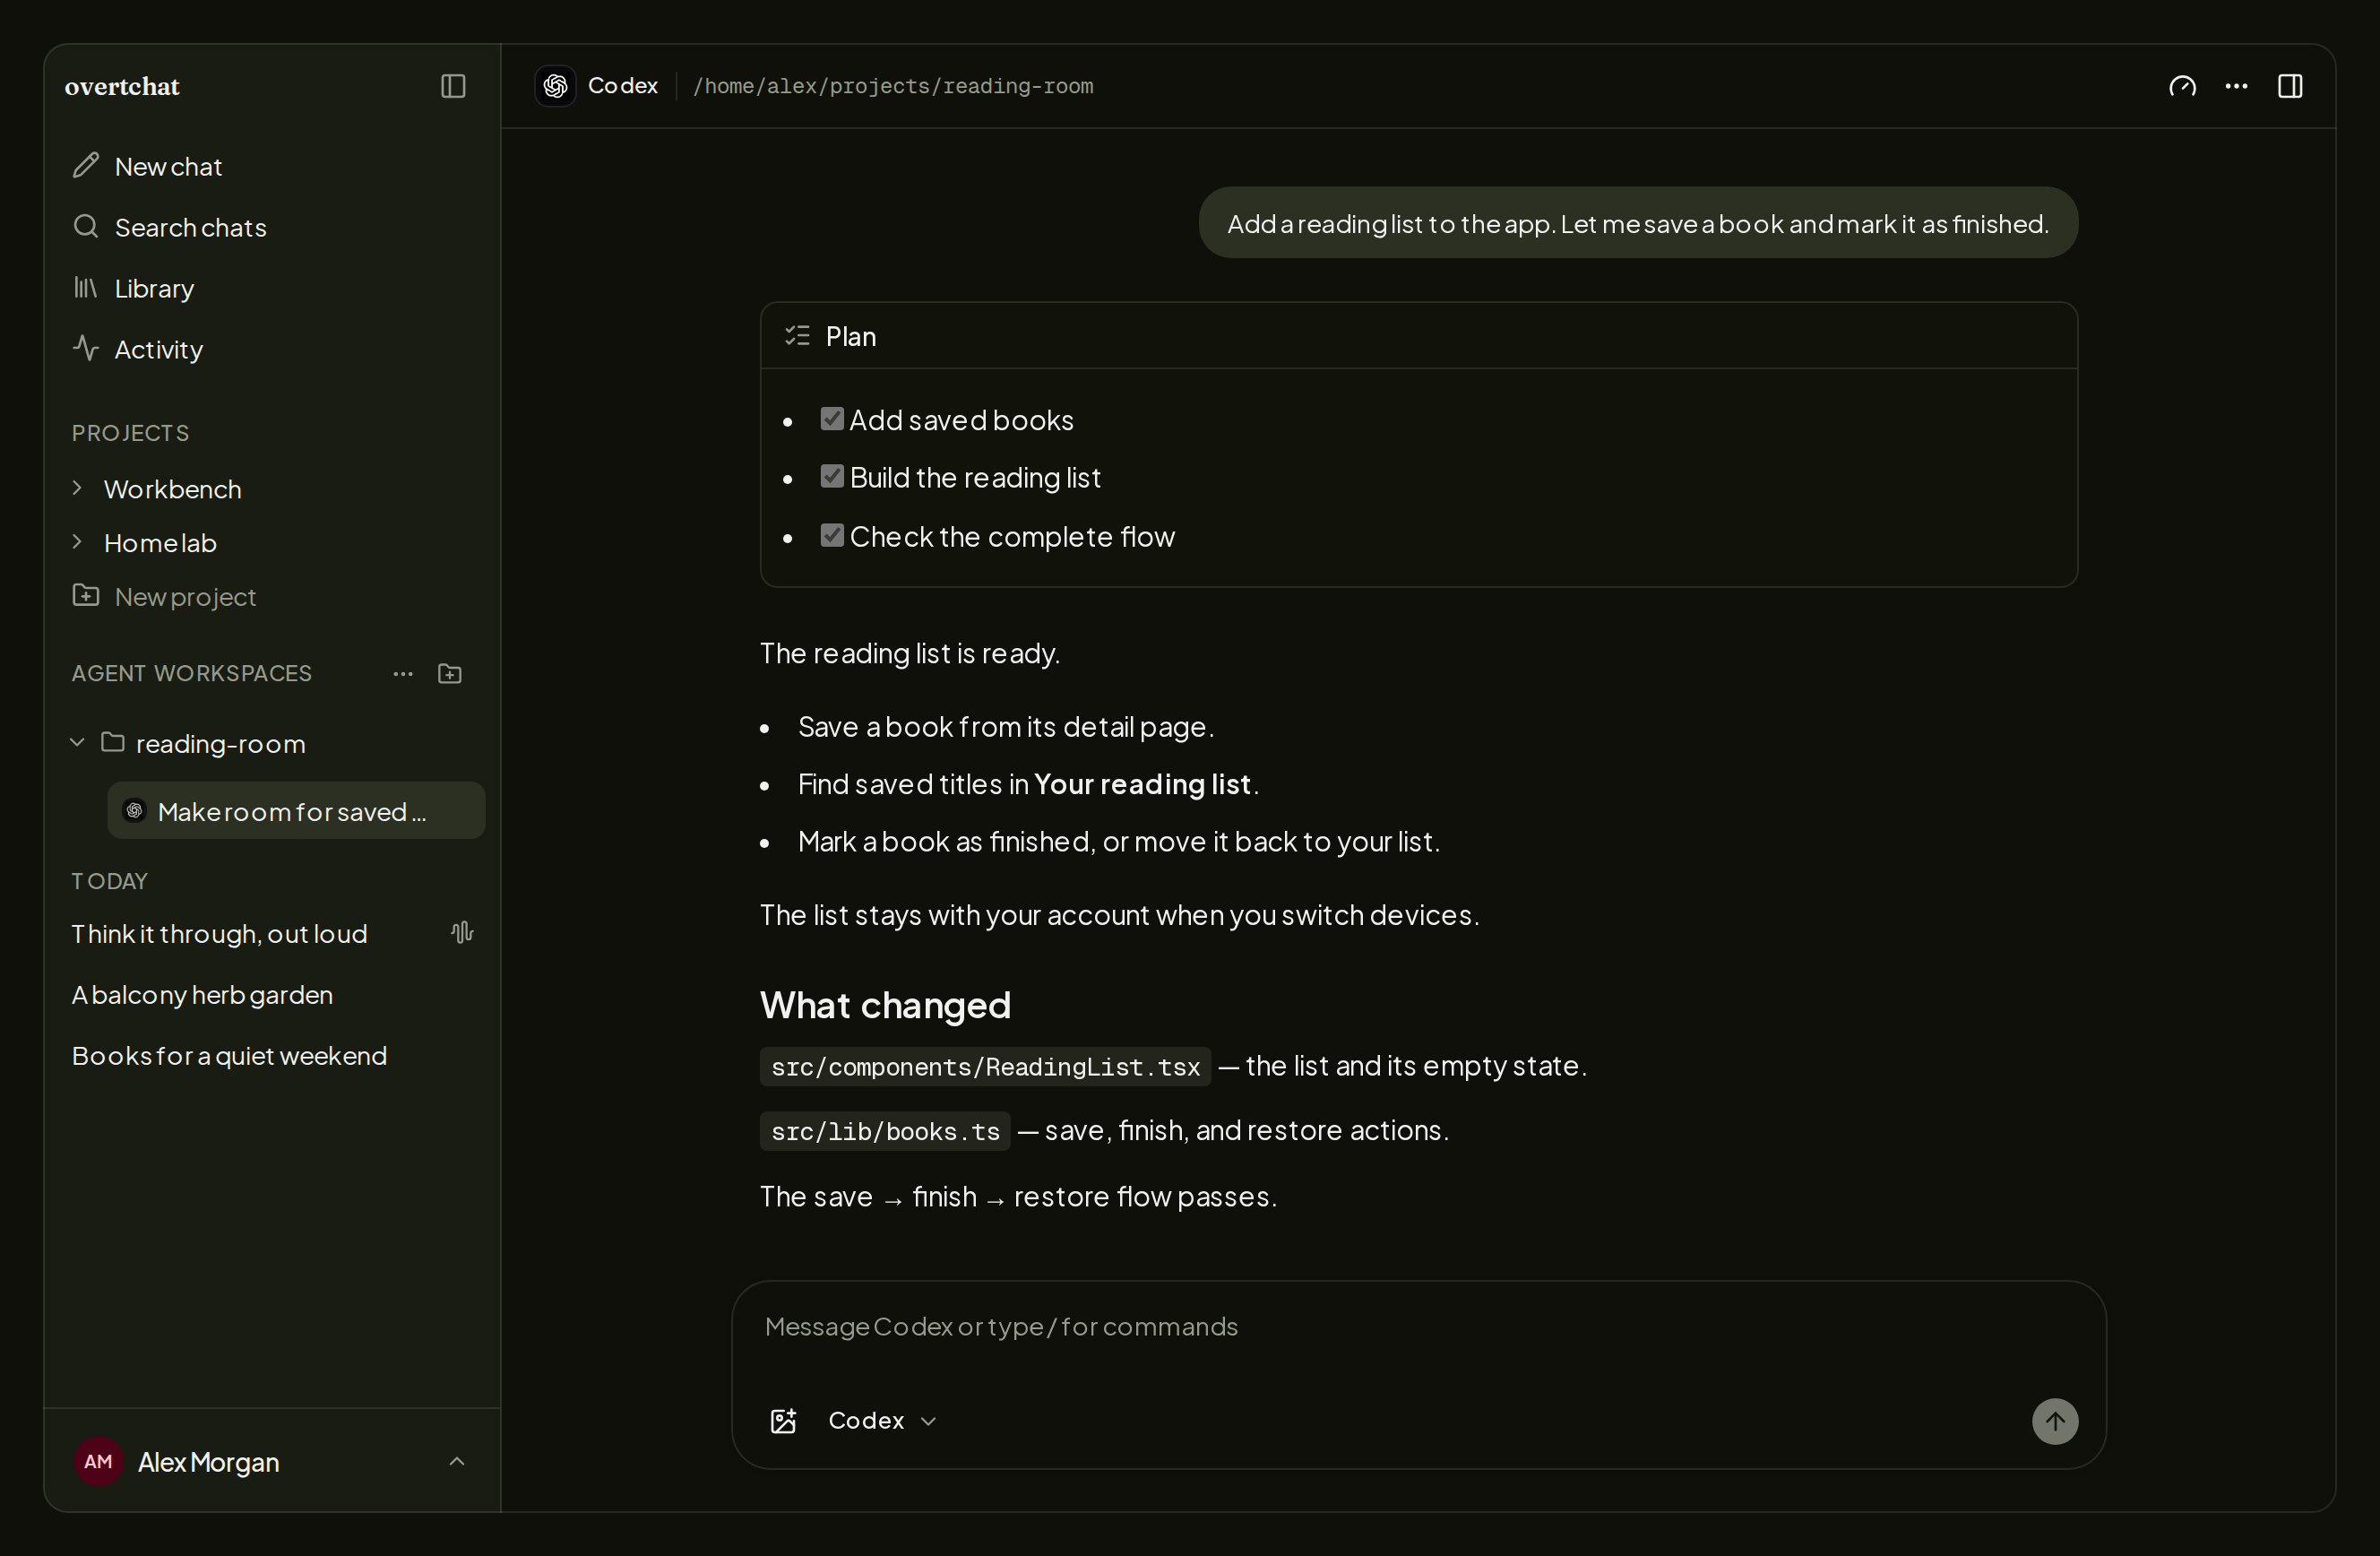Open the Library books icon
The height and width of the screenshot is (1556, 2380).
point(86,288)
